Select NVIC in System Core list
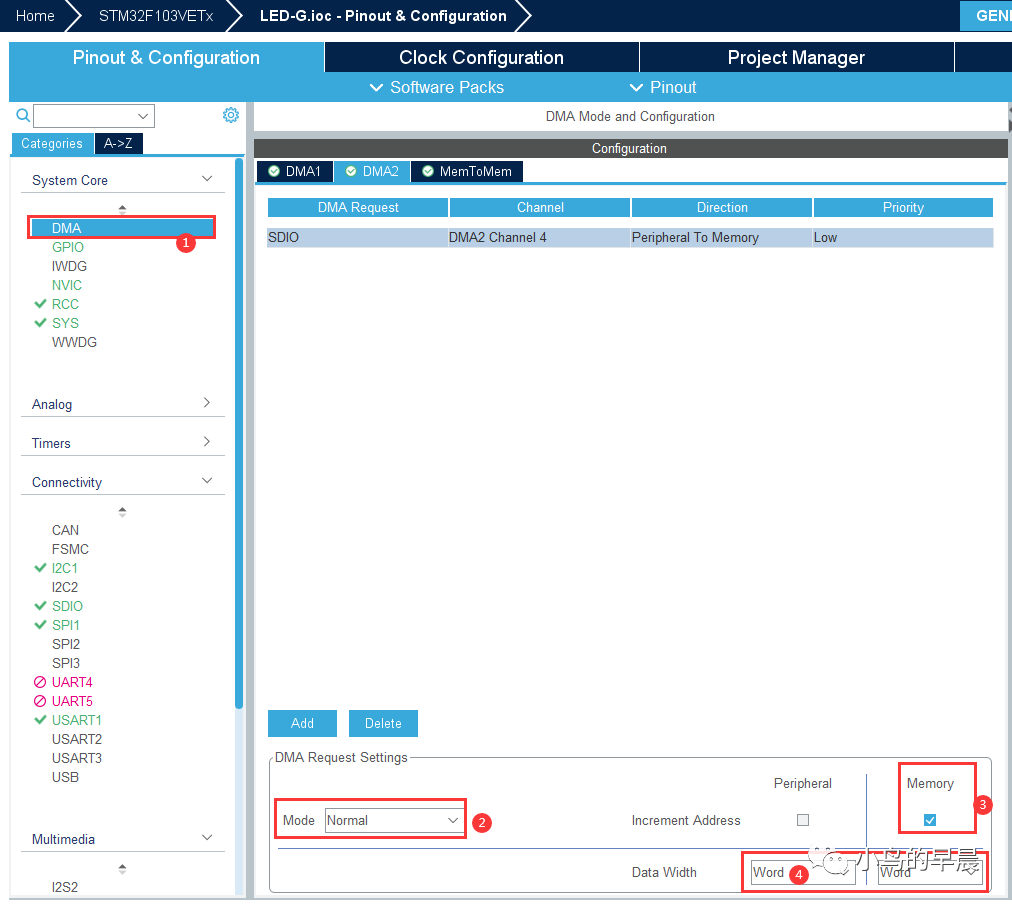This screenshot has height=904, width=1012. click(66, 285)
